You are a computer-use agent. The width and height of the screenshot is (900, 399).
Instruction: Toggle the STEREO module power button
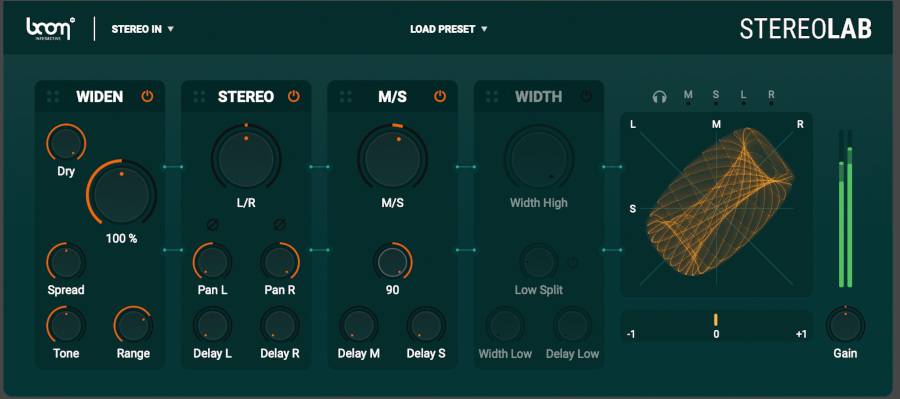click(294, 96)
